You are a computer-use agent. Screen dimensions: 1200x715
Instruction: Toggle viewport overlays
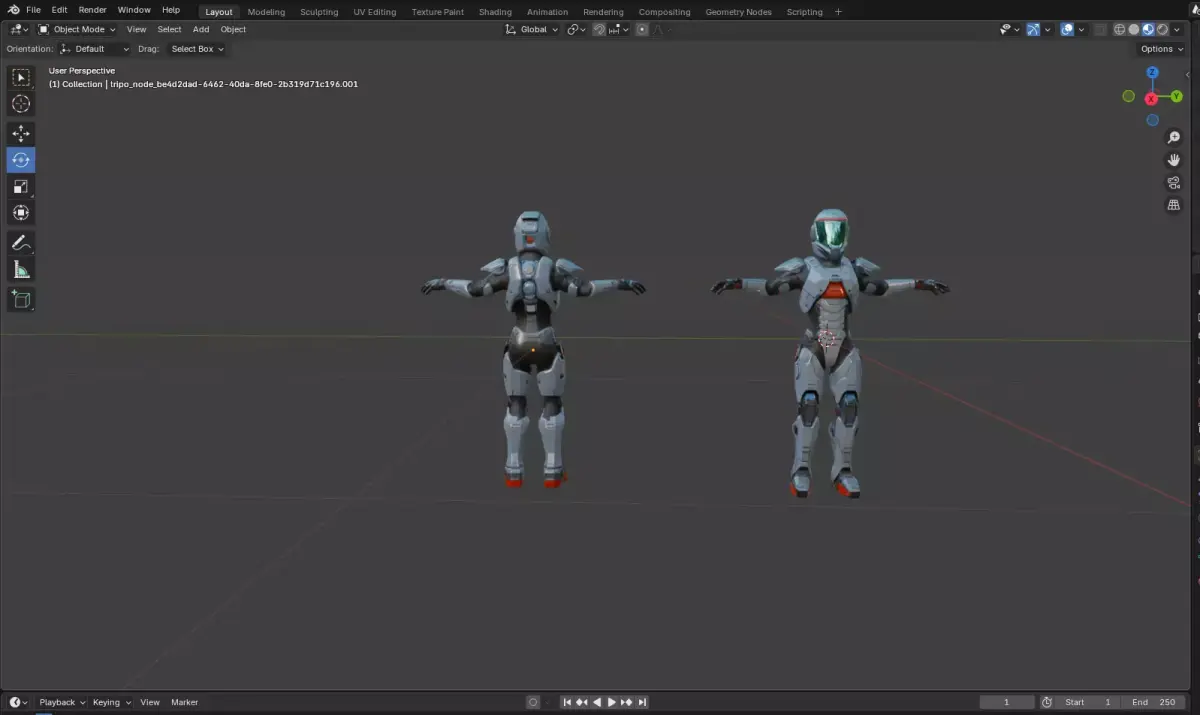coord(1067,29)
